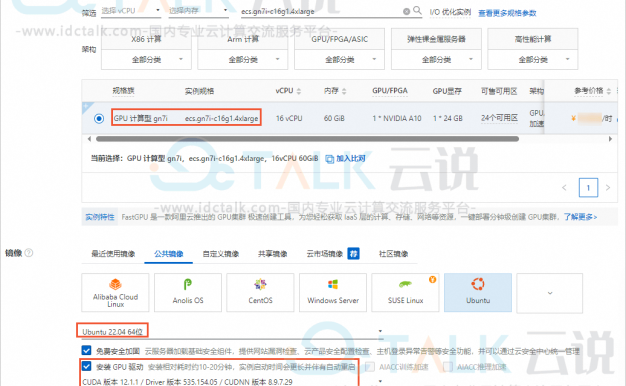Open 全部分类 dropdown under X86 计算

146,60
